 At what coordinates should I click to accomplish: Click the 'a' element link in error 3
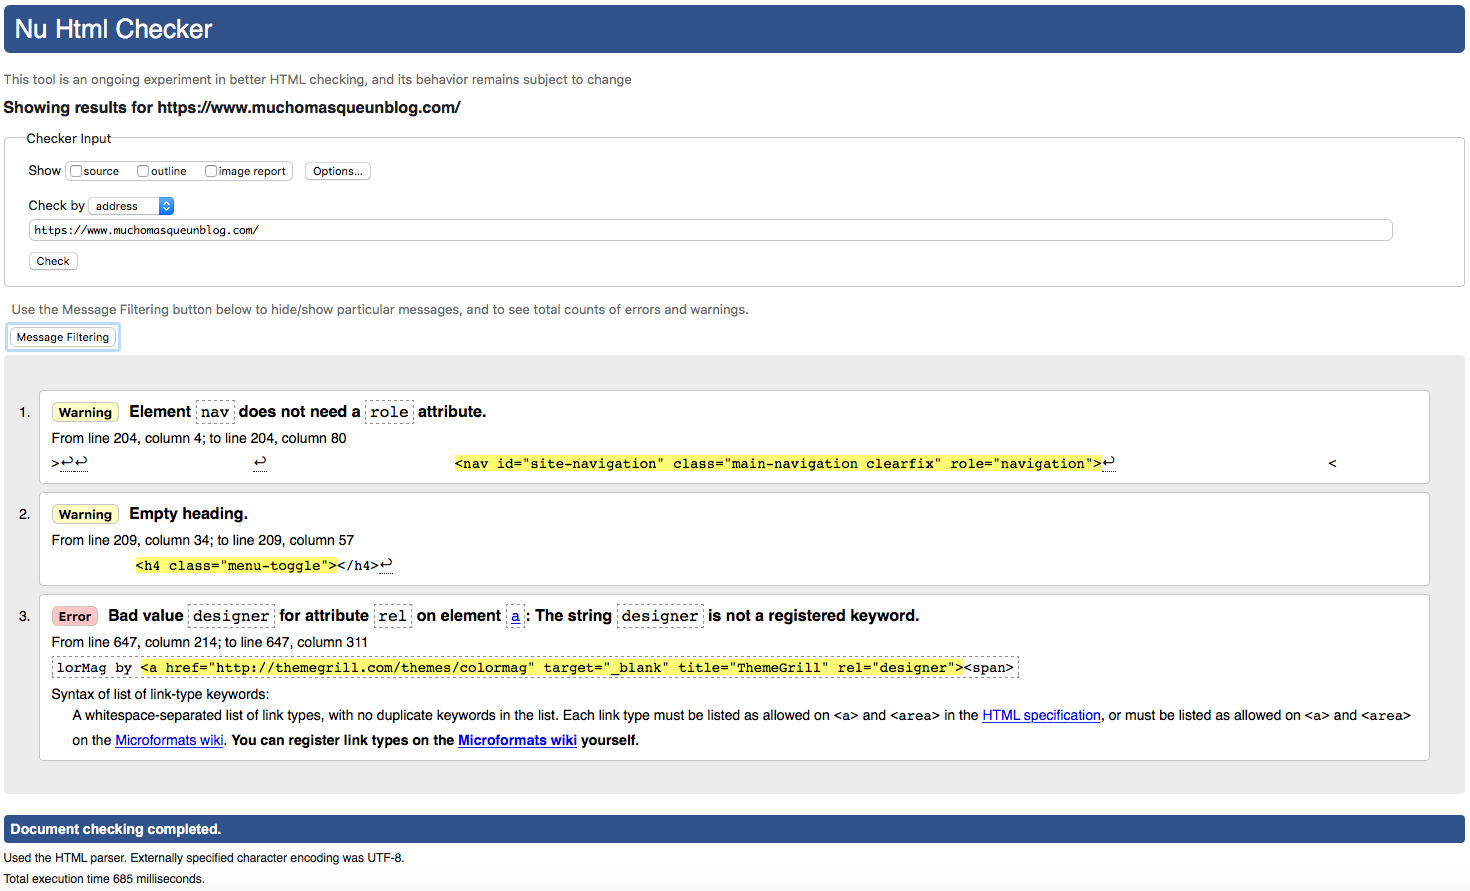[516, 616]
